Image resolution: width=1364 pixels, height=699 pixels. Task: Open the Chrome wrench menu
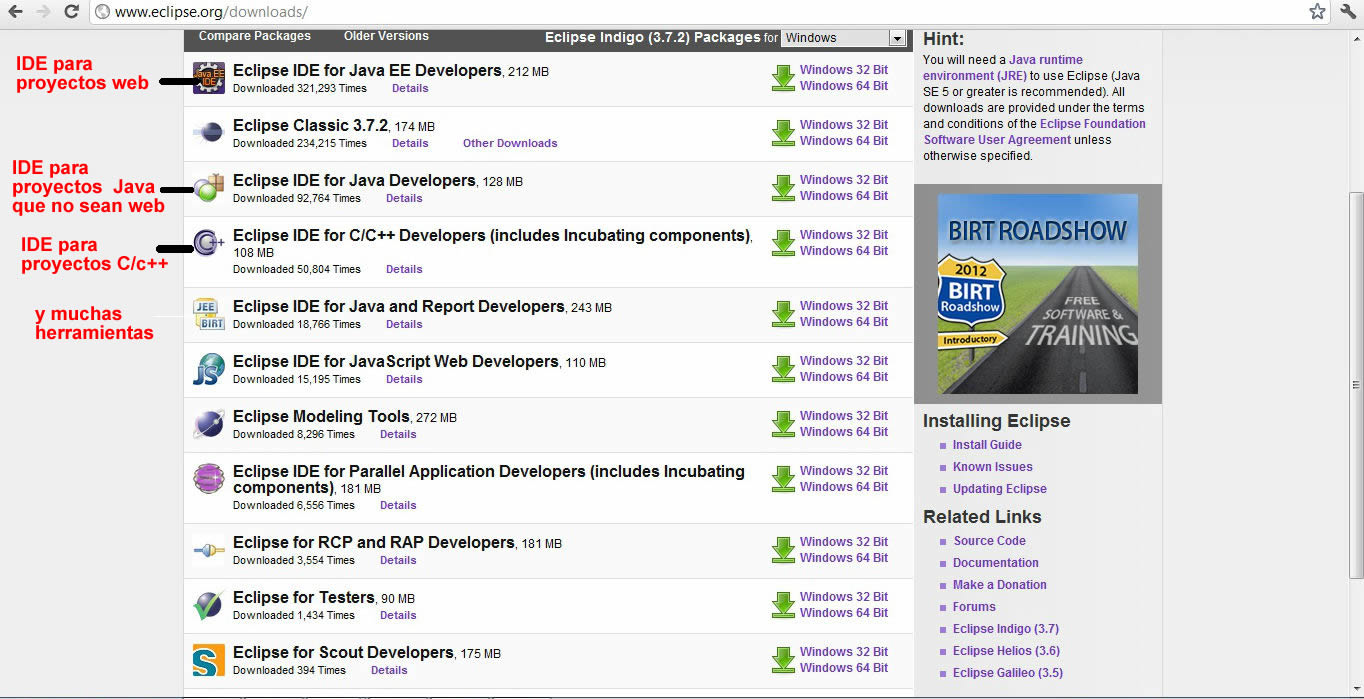point(1347,12)
